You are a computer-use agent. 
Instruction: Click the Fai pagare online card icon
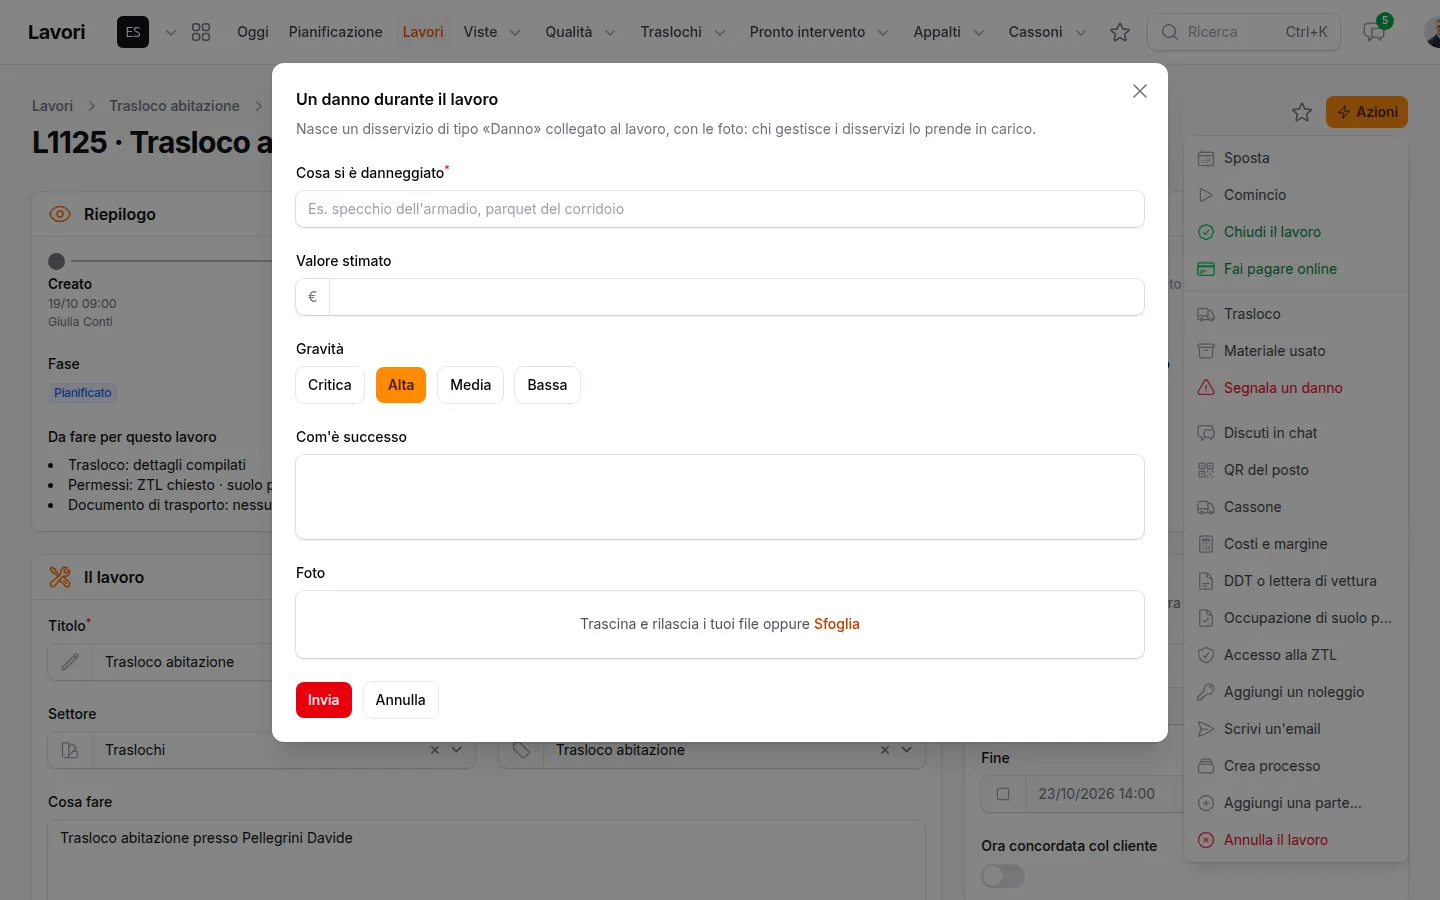[x=1206, y=269]
